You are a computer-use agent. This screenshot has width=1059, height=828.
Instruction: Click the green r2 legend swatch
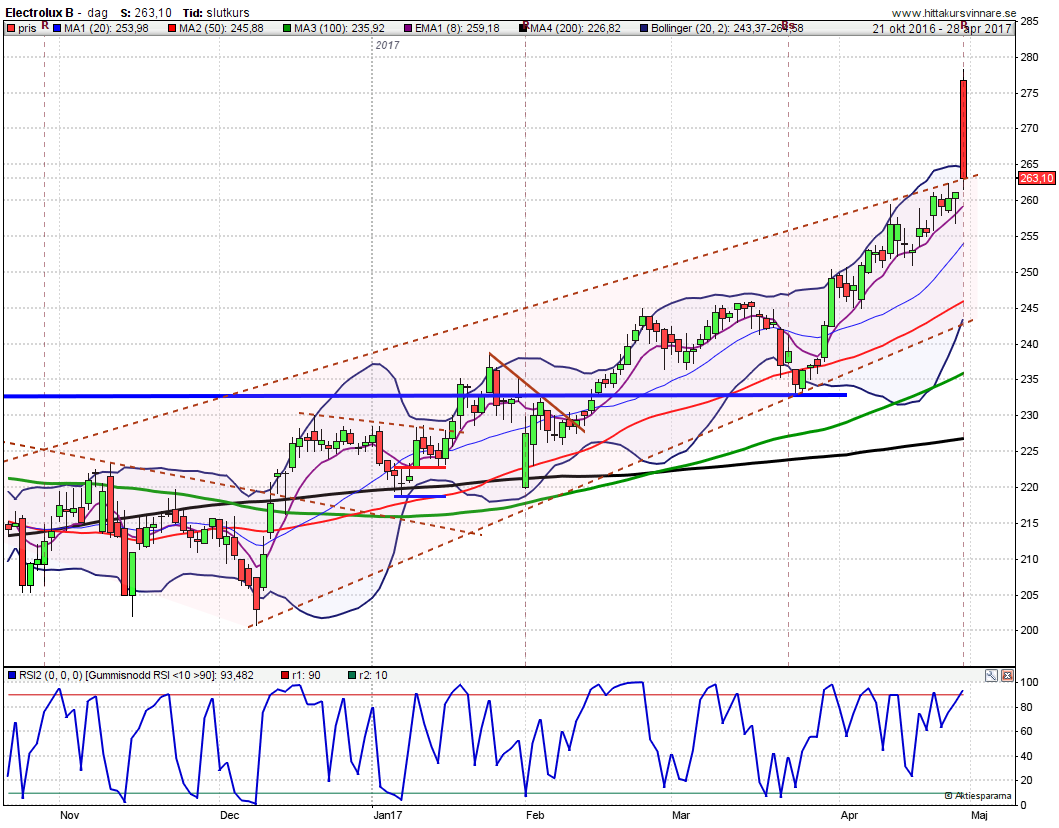pyautogui.click(x=351, y=675)
